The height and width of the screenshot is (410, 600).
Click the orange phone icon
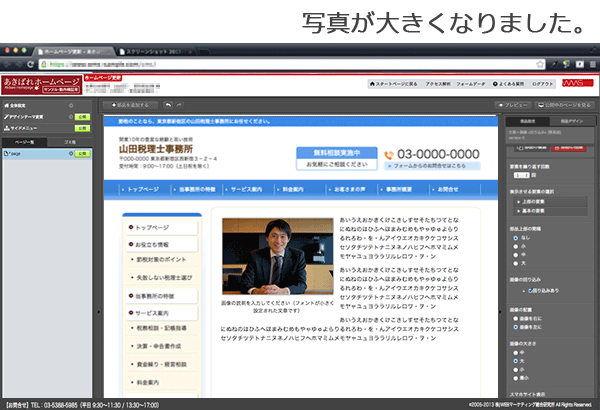[x=391, y=155]
